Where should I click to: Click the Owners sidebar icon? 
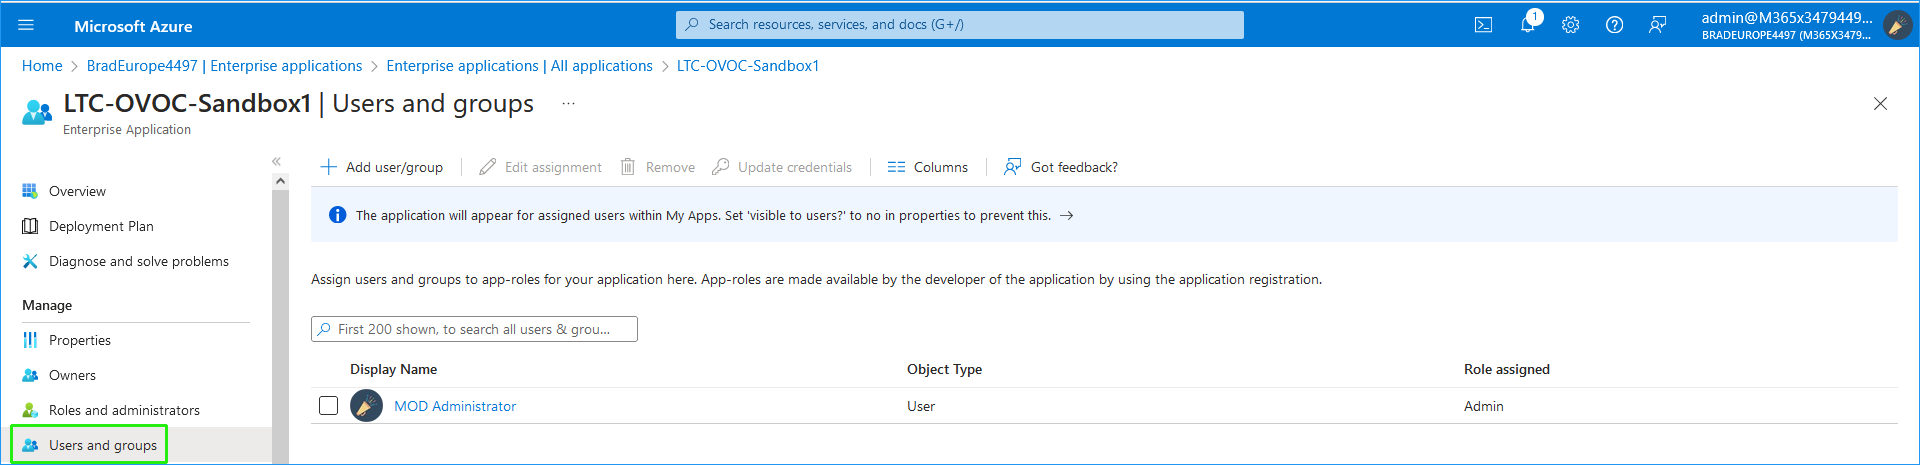(x=30, y=375)
